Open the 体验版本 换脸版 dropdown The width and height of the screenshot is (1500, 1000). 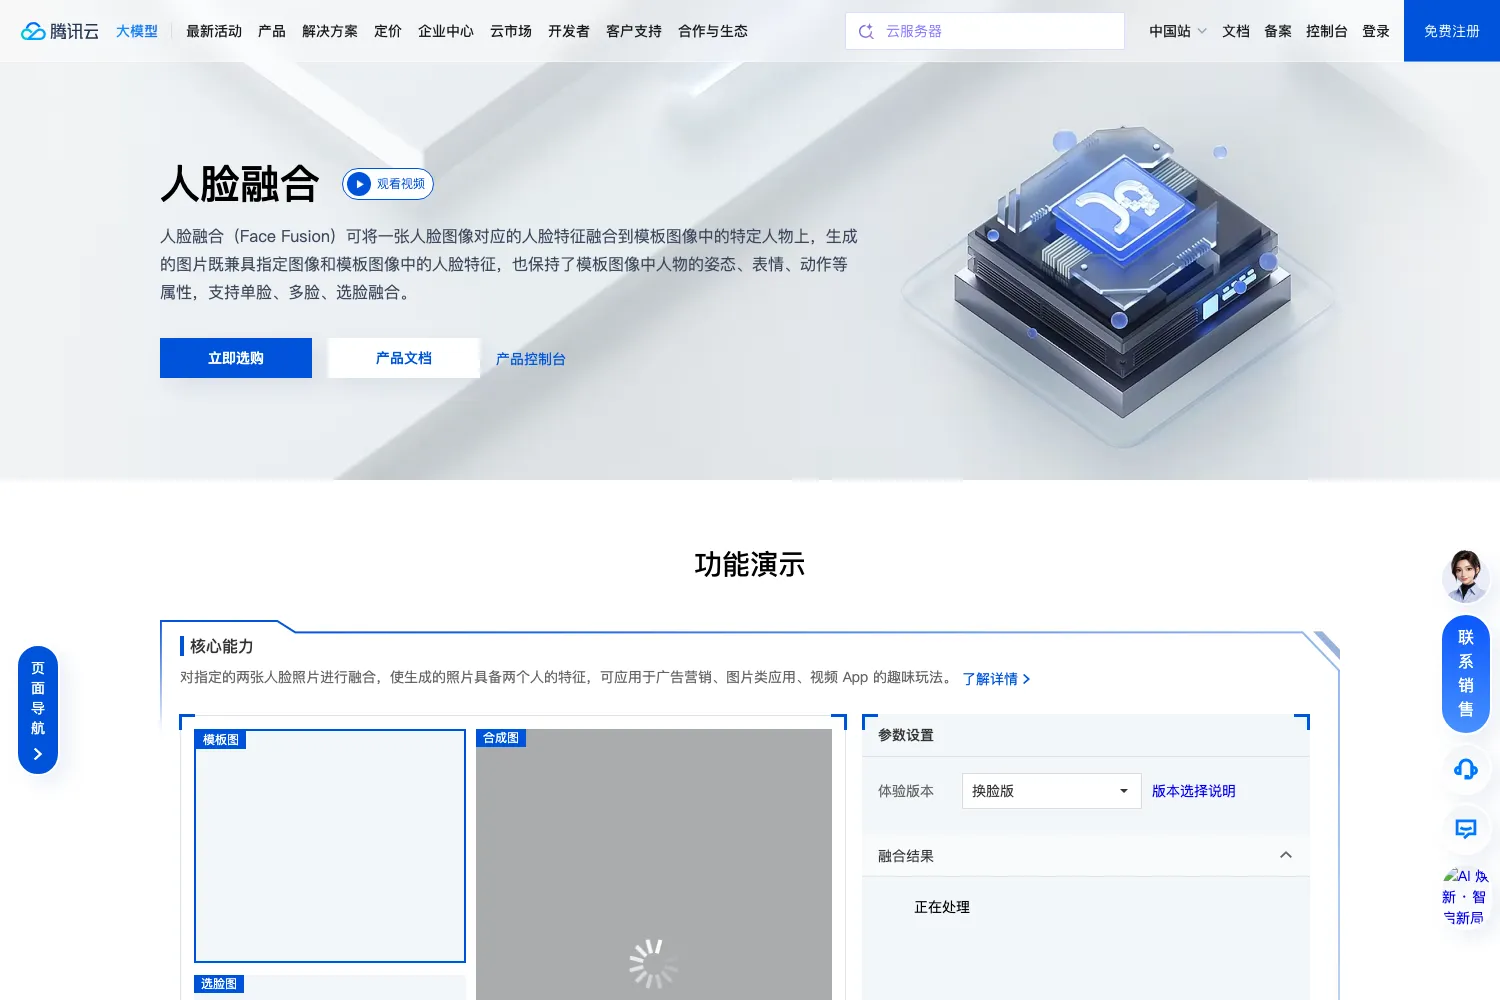[1051, 791]
